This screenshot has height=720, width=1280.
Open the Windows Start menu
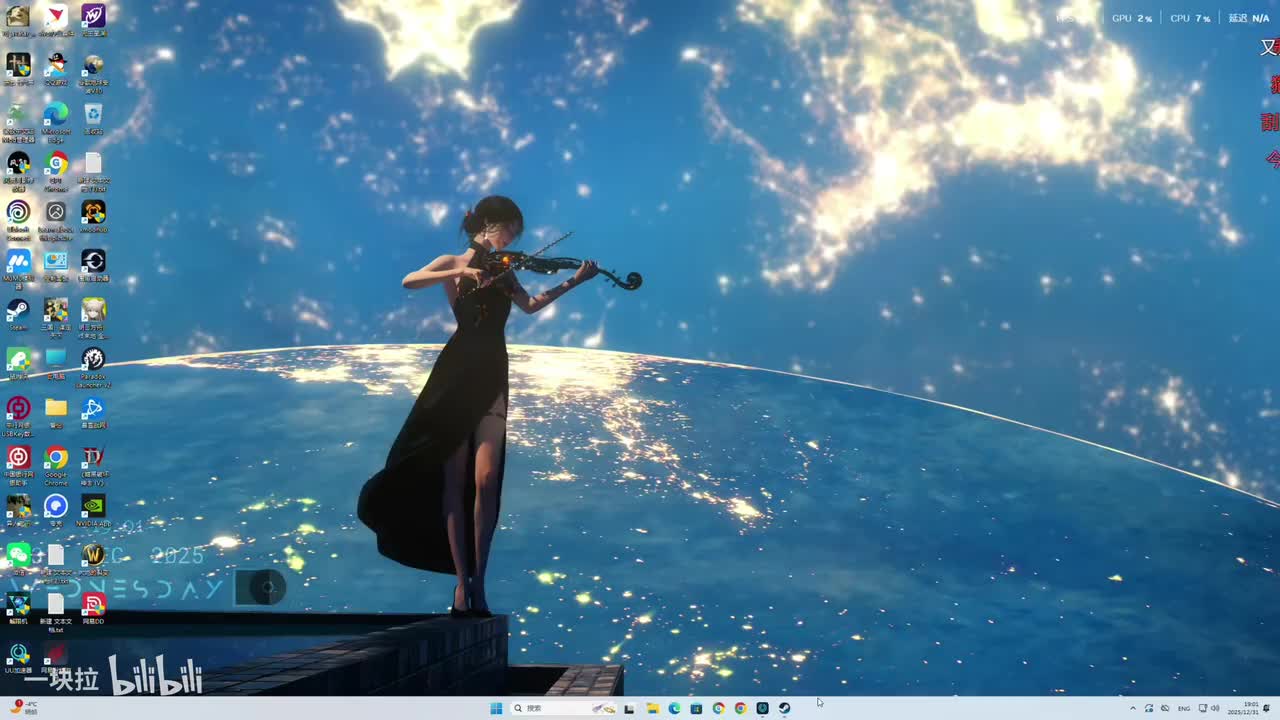pos(496,708)
